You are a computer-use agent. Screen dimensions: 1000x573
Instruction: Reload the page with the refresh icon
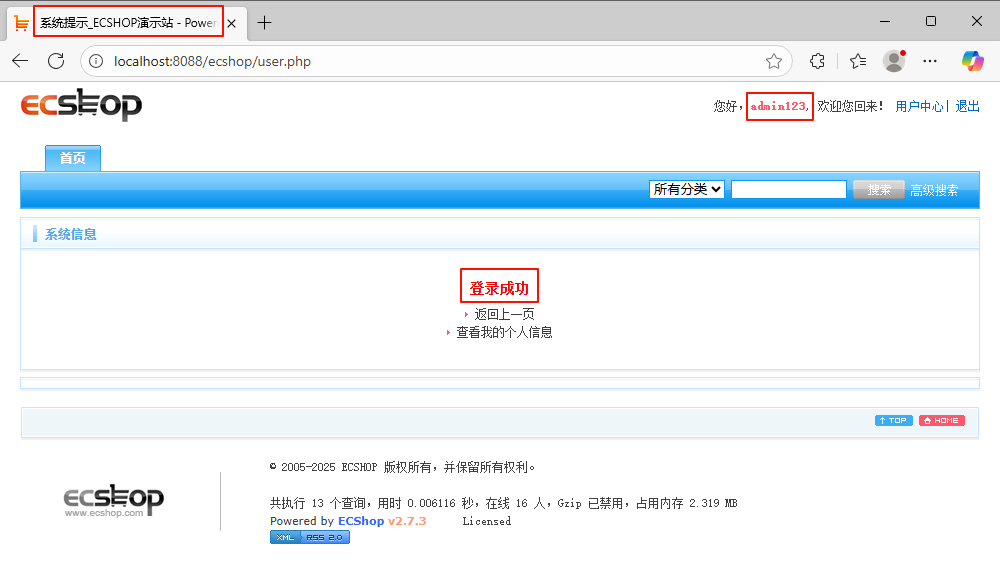click(56, 61)
